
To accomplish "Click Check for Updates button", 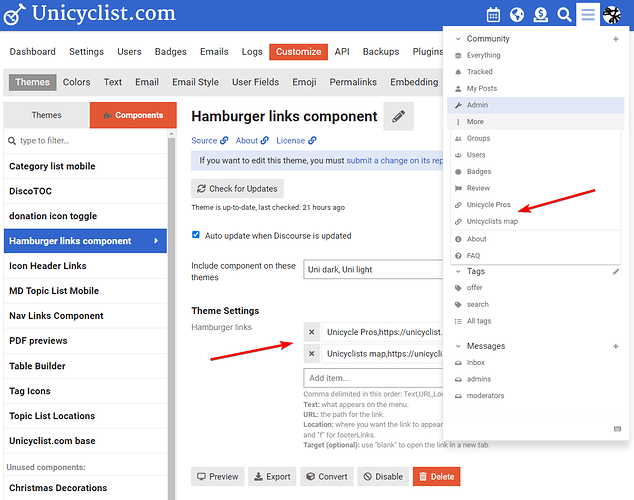I will tap(237, 189).
